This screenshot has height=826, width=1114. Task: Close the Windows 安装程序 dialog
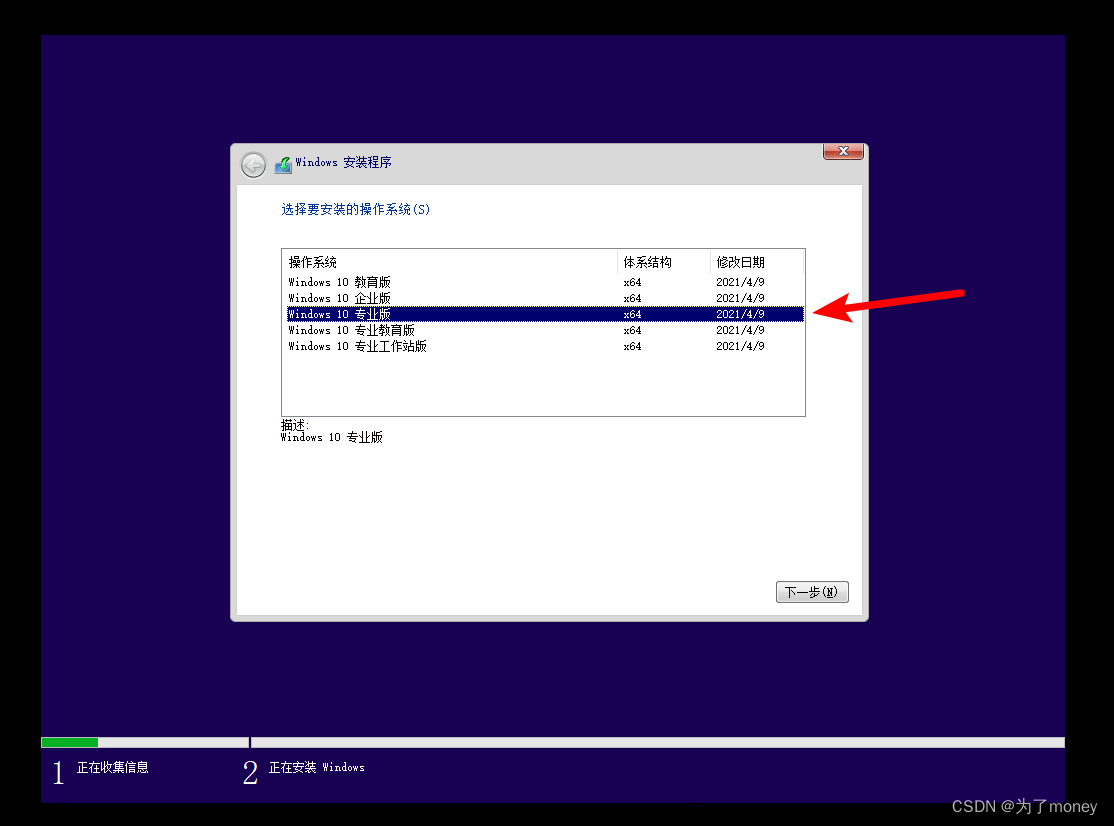[843, 151]
